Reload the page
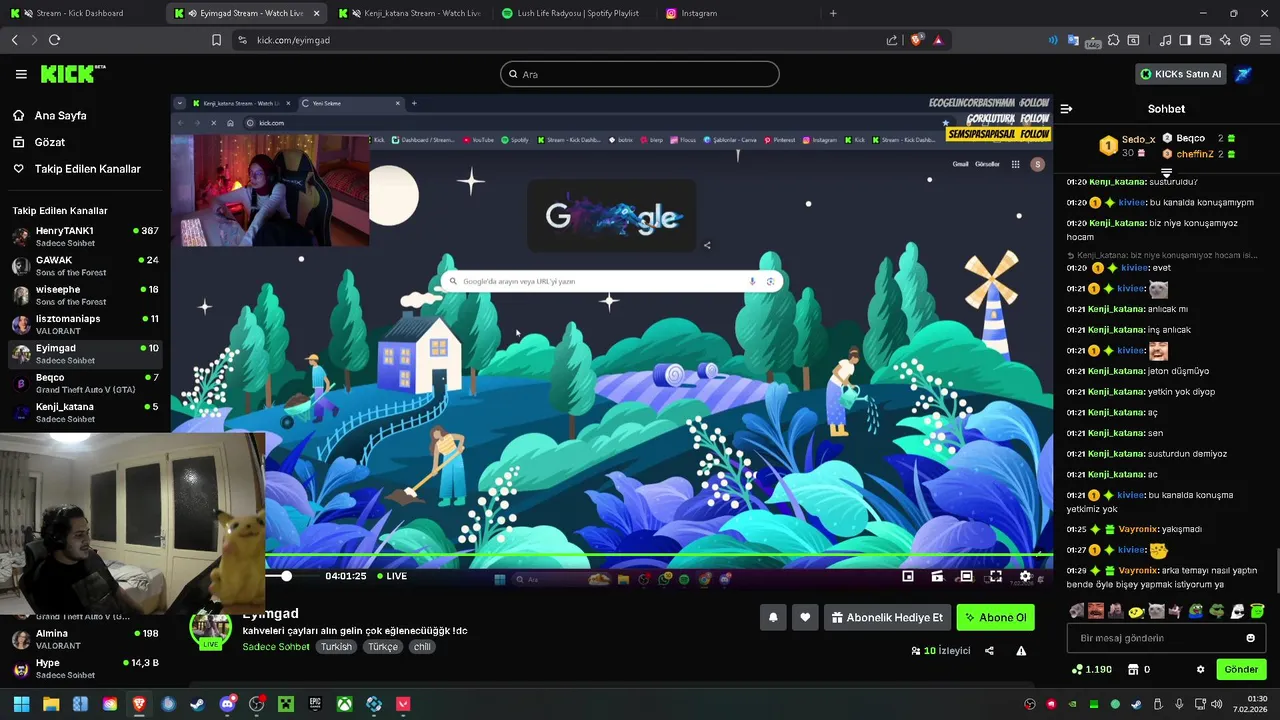The height and width of the screenshot is (720, 1280). 54,40
